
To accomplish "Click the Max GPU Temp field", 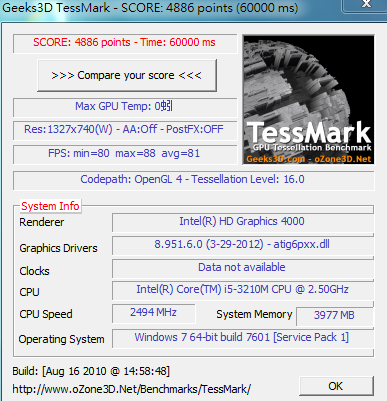I will coord(124,107).
